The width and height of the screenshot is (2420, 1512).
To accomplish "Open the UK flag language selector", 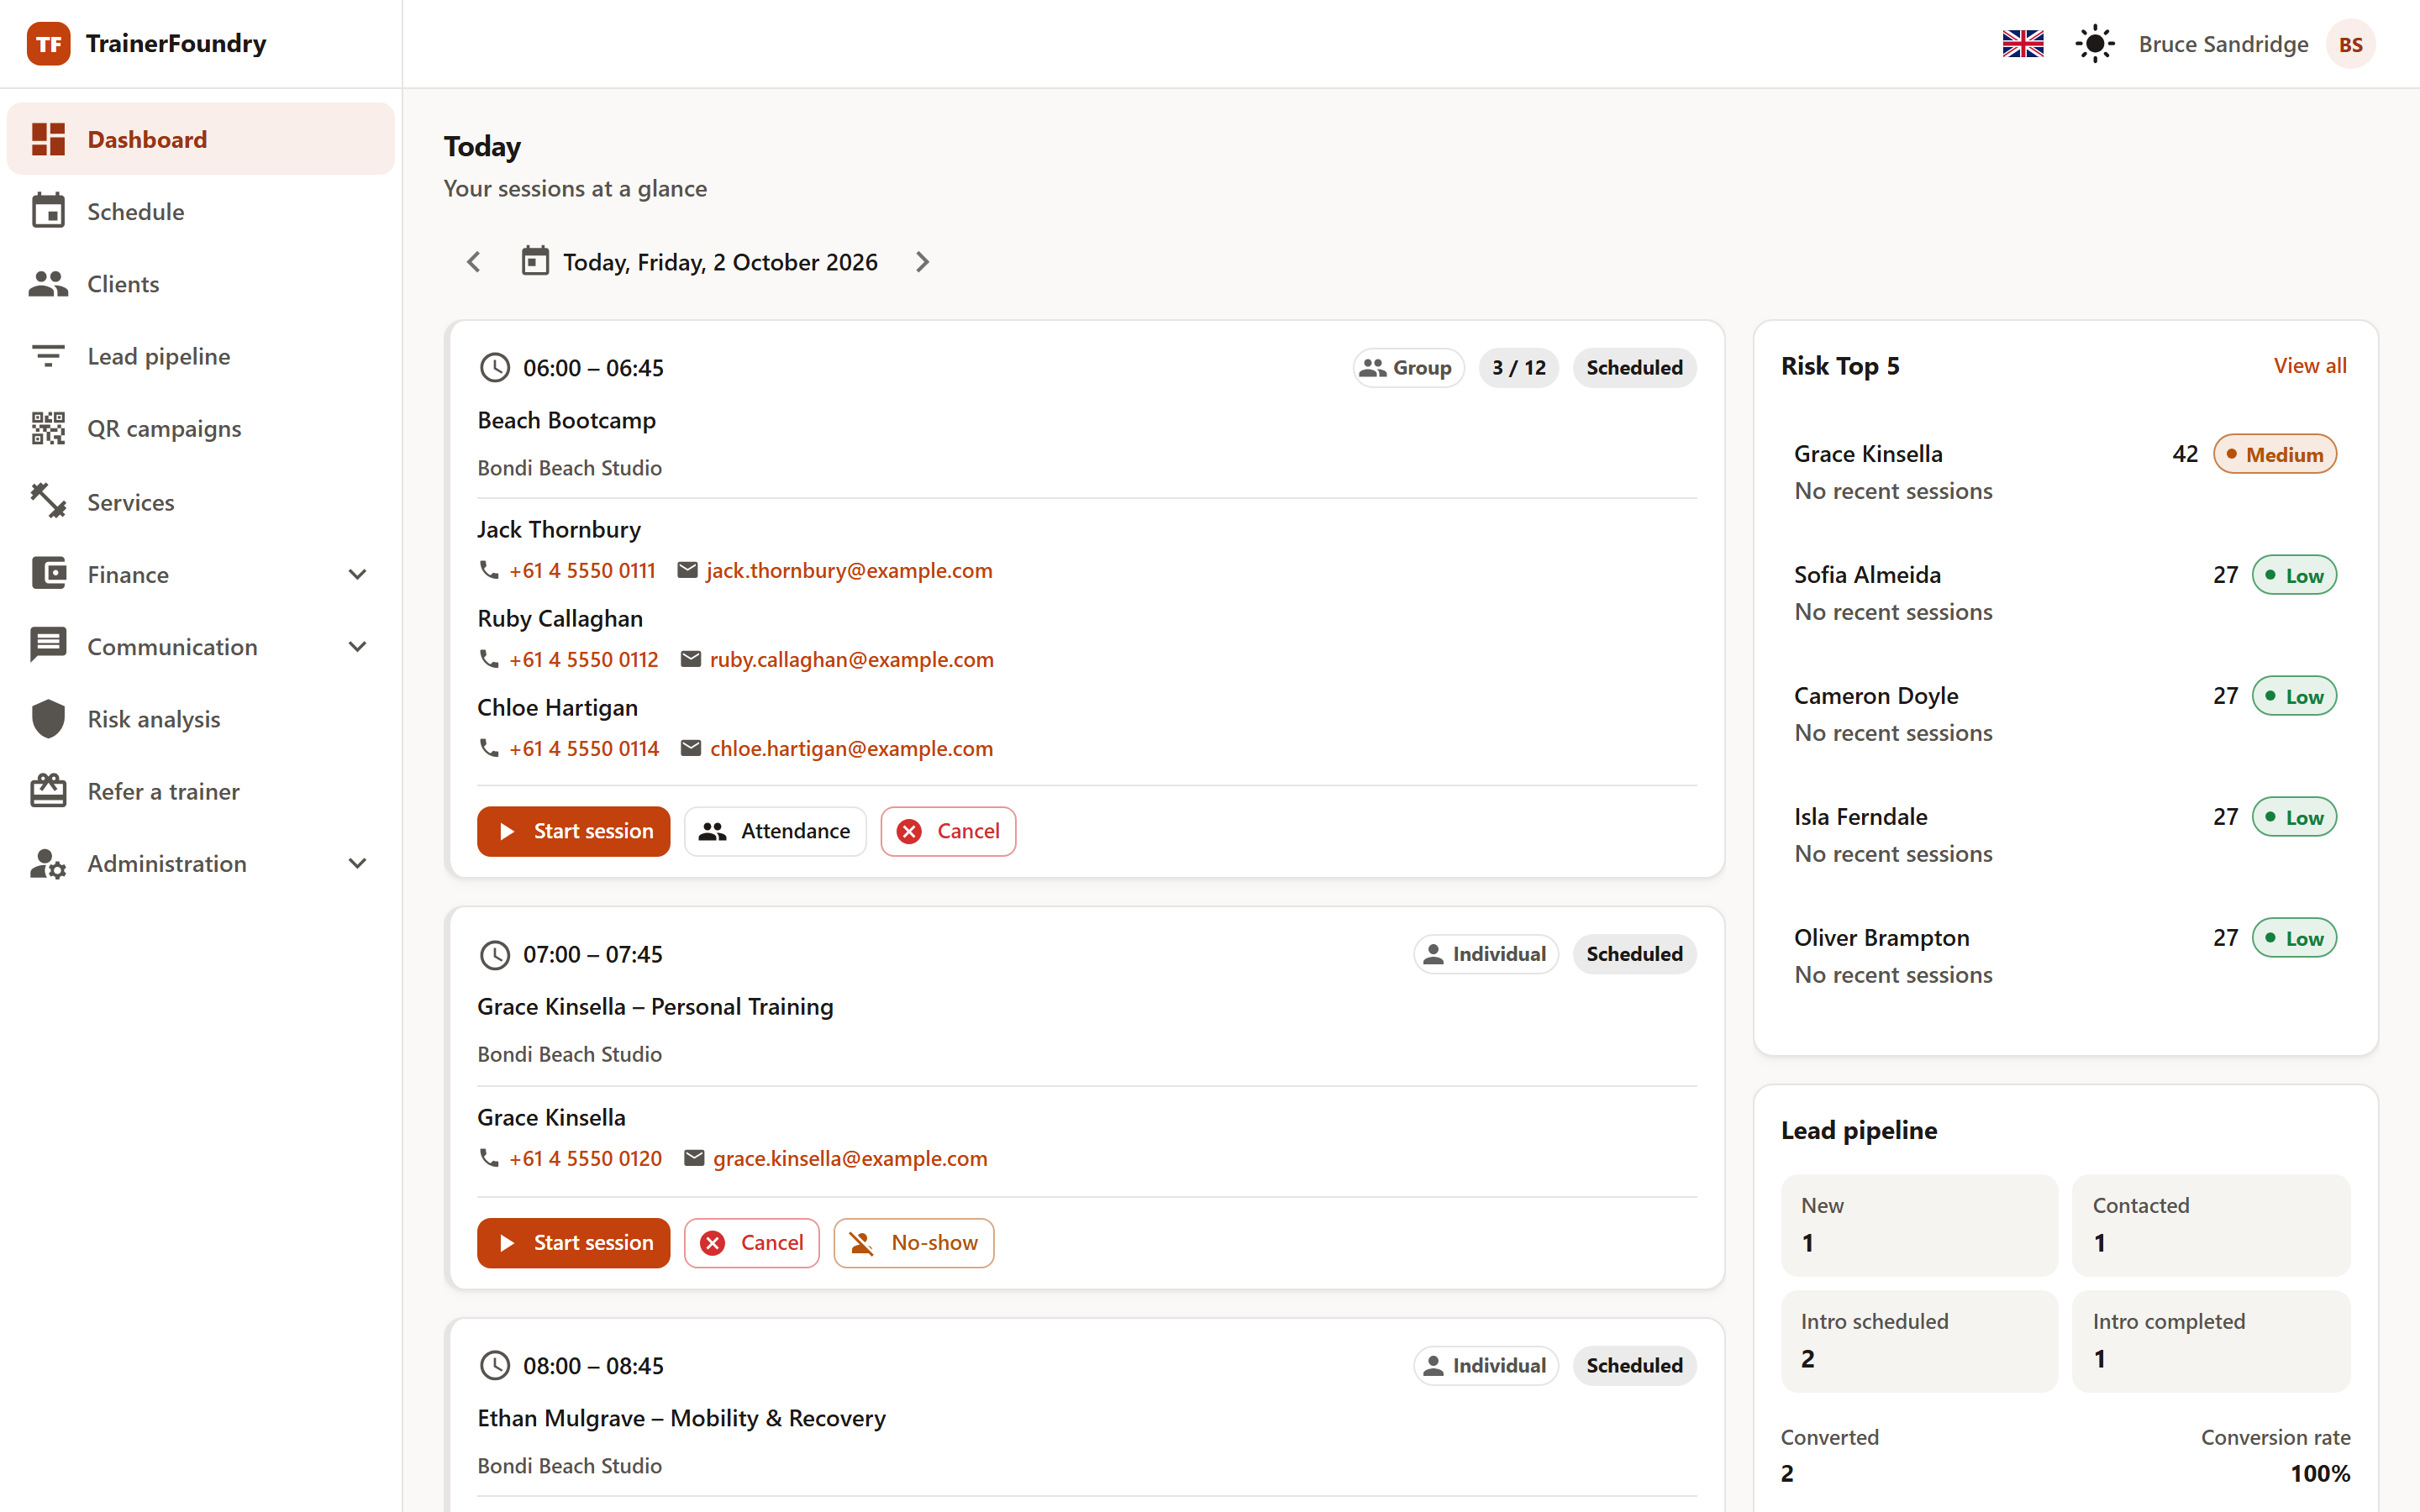I will coord(2023,44).
